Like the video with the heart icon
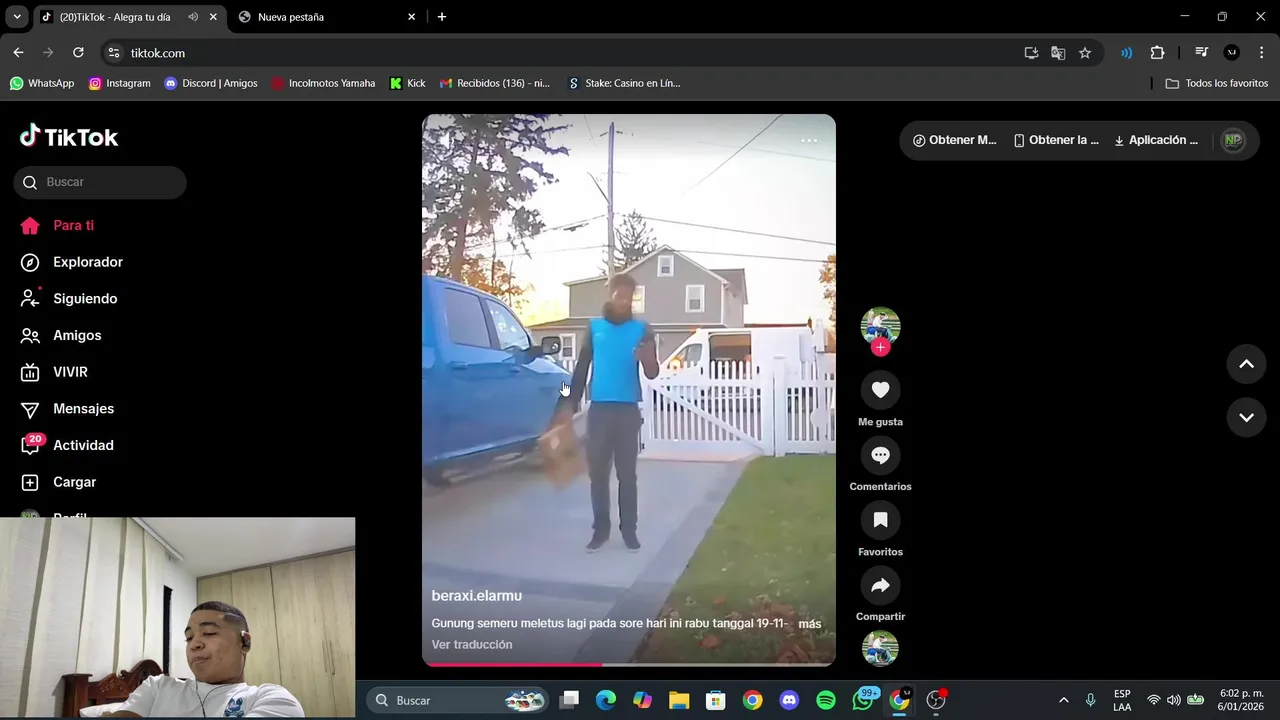Screen dimensions: 1280x720 point(880,390)
